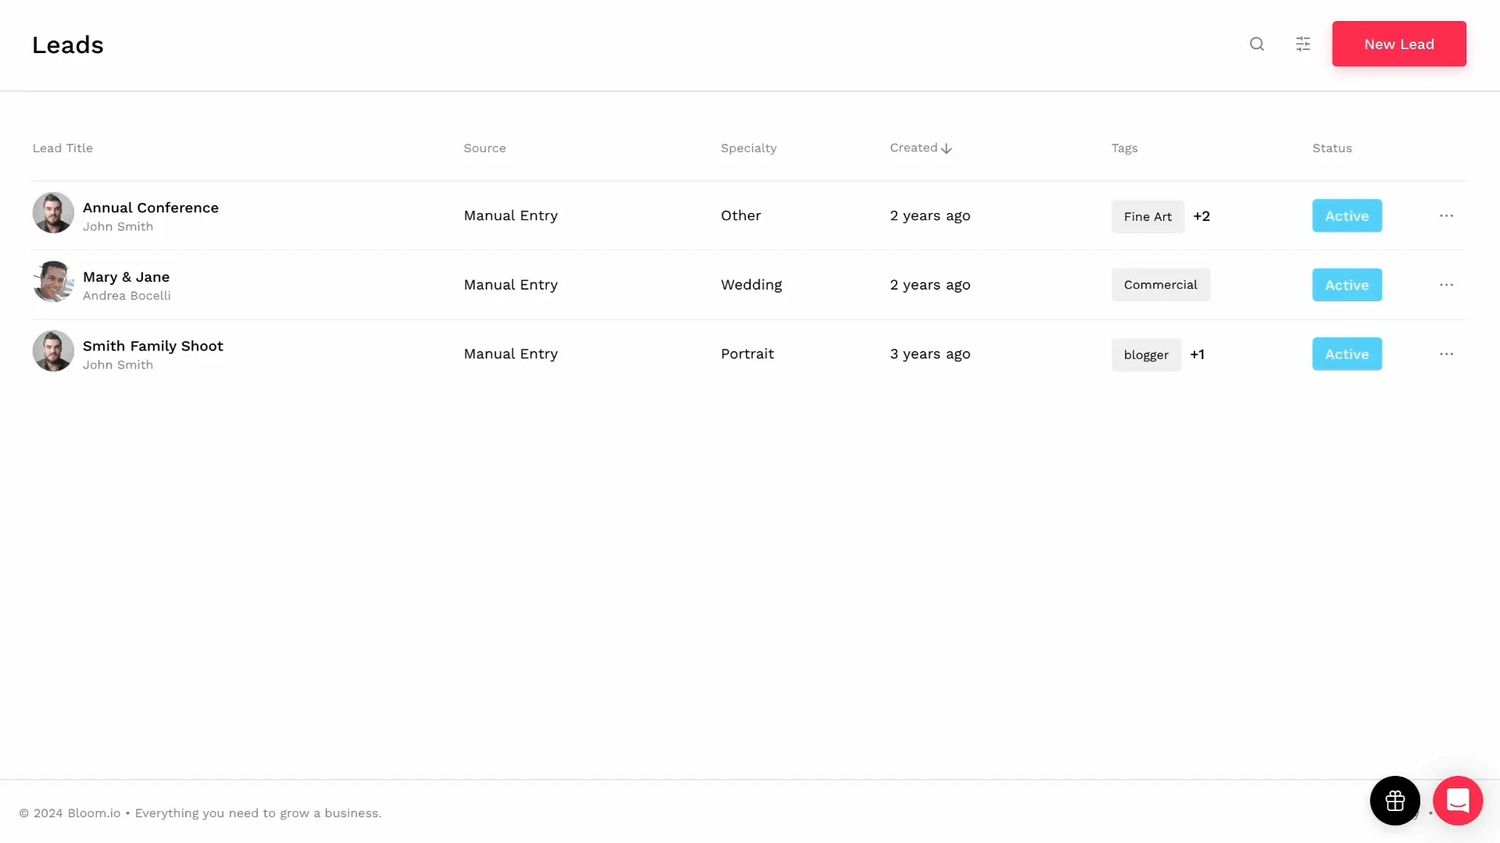1500x843 pixels.
Task: Sort leads by the Source column header
Action: tap(484, 147)
